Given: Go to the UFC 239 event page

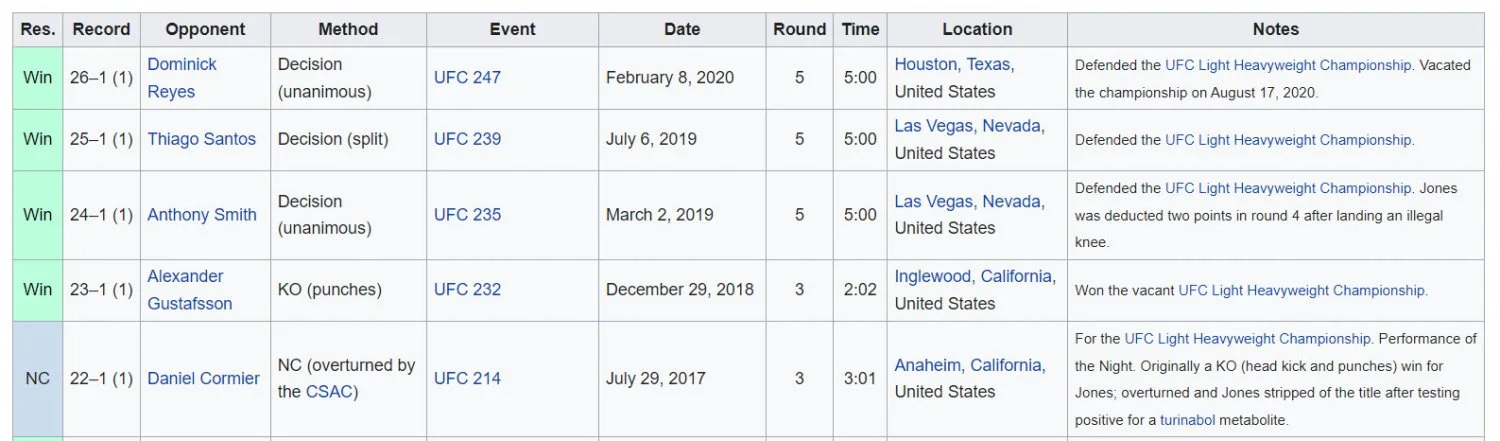Looking at the screenshot, I should click(467, 139).
